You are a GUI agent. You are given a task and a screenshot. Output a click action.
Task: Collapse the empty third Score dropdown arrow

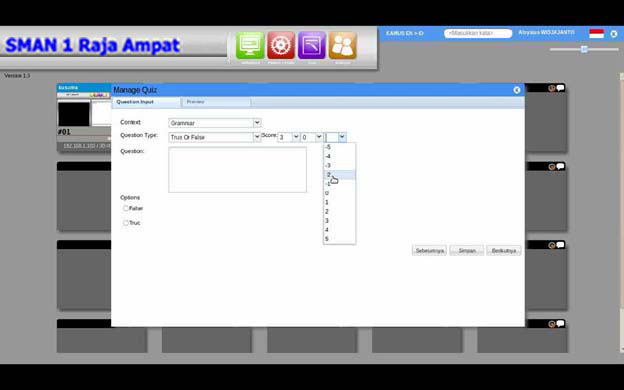pos(342,137)
